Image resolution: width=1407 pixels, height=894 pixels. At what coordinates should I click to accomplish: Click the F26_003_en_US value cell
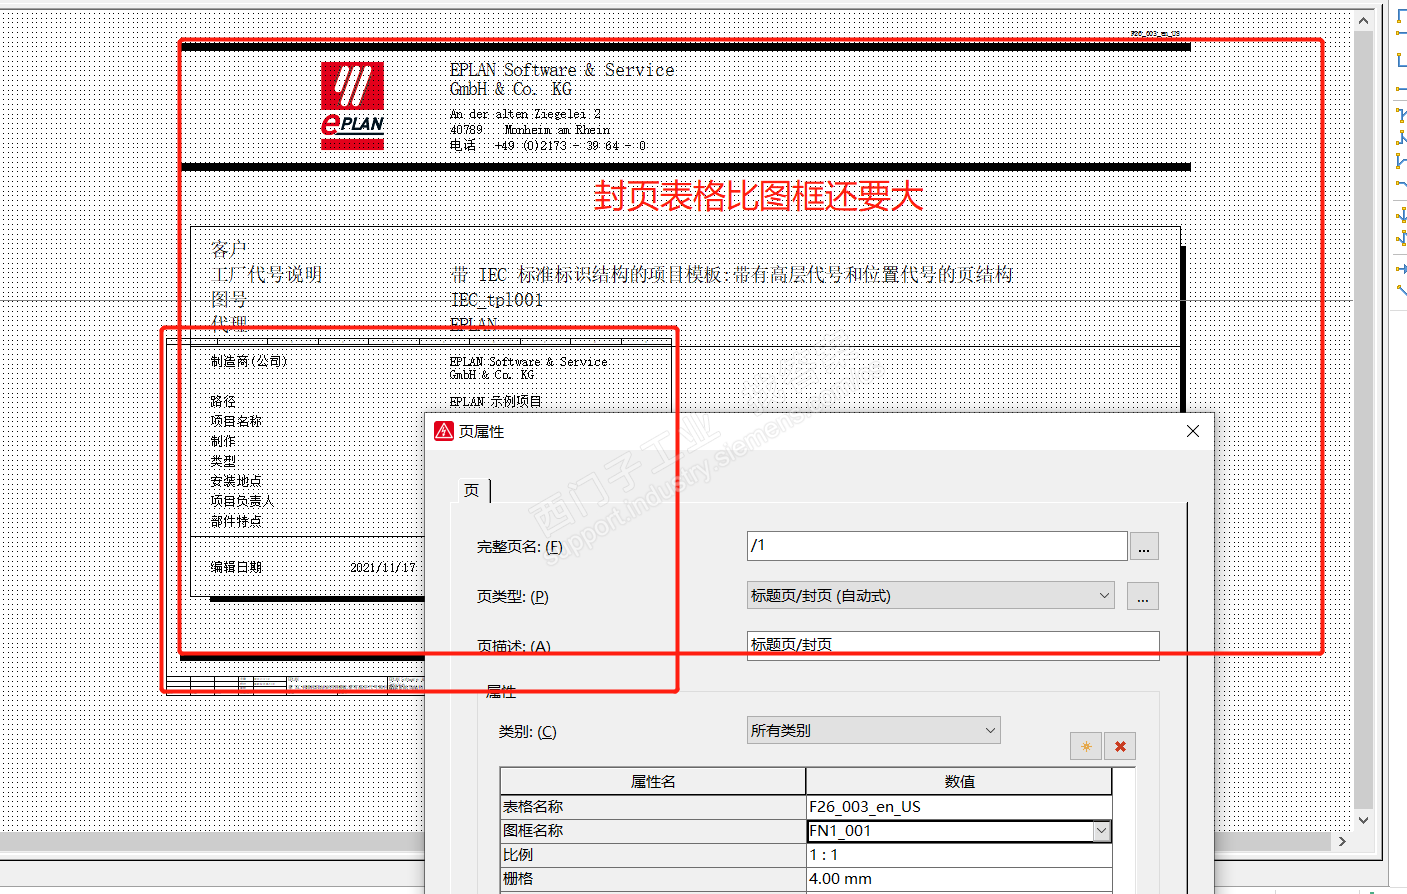pos(959,807)
